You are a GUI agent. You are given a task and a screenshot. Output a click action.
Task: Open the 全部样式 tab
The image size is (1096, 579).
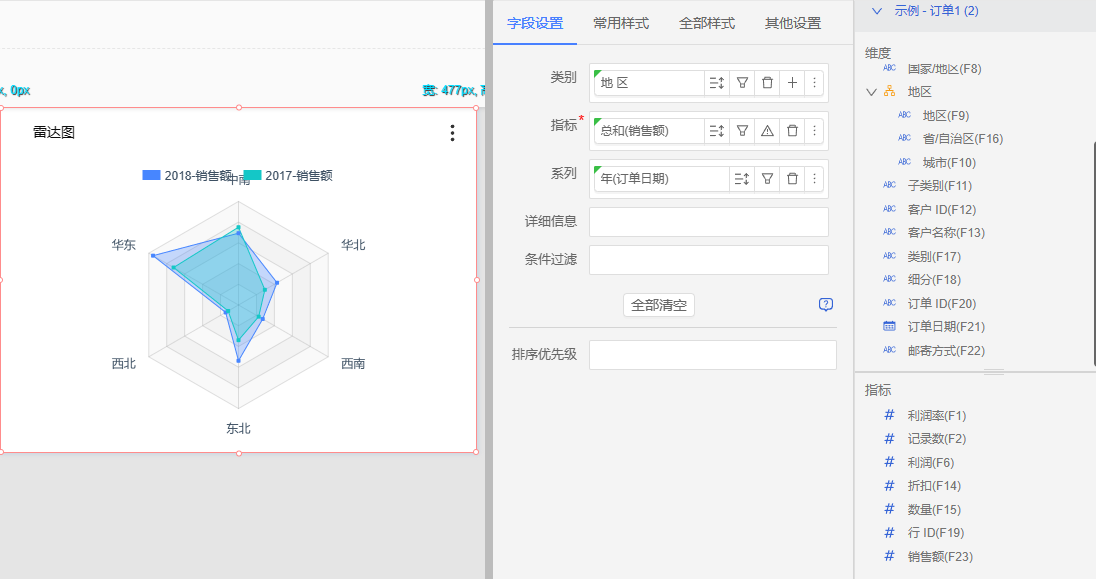coord(706,23)
